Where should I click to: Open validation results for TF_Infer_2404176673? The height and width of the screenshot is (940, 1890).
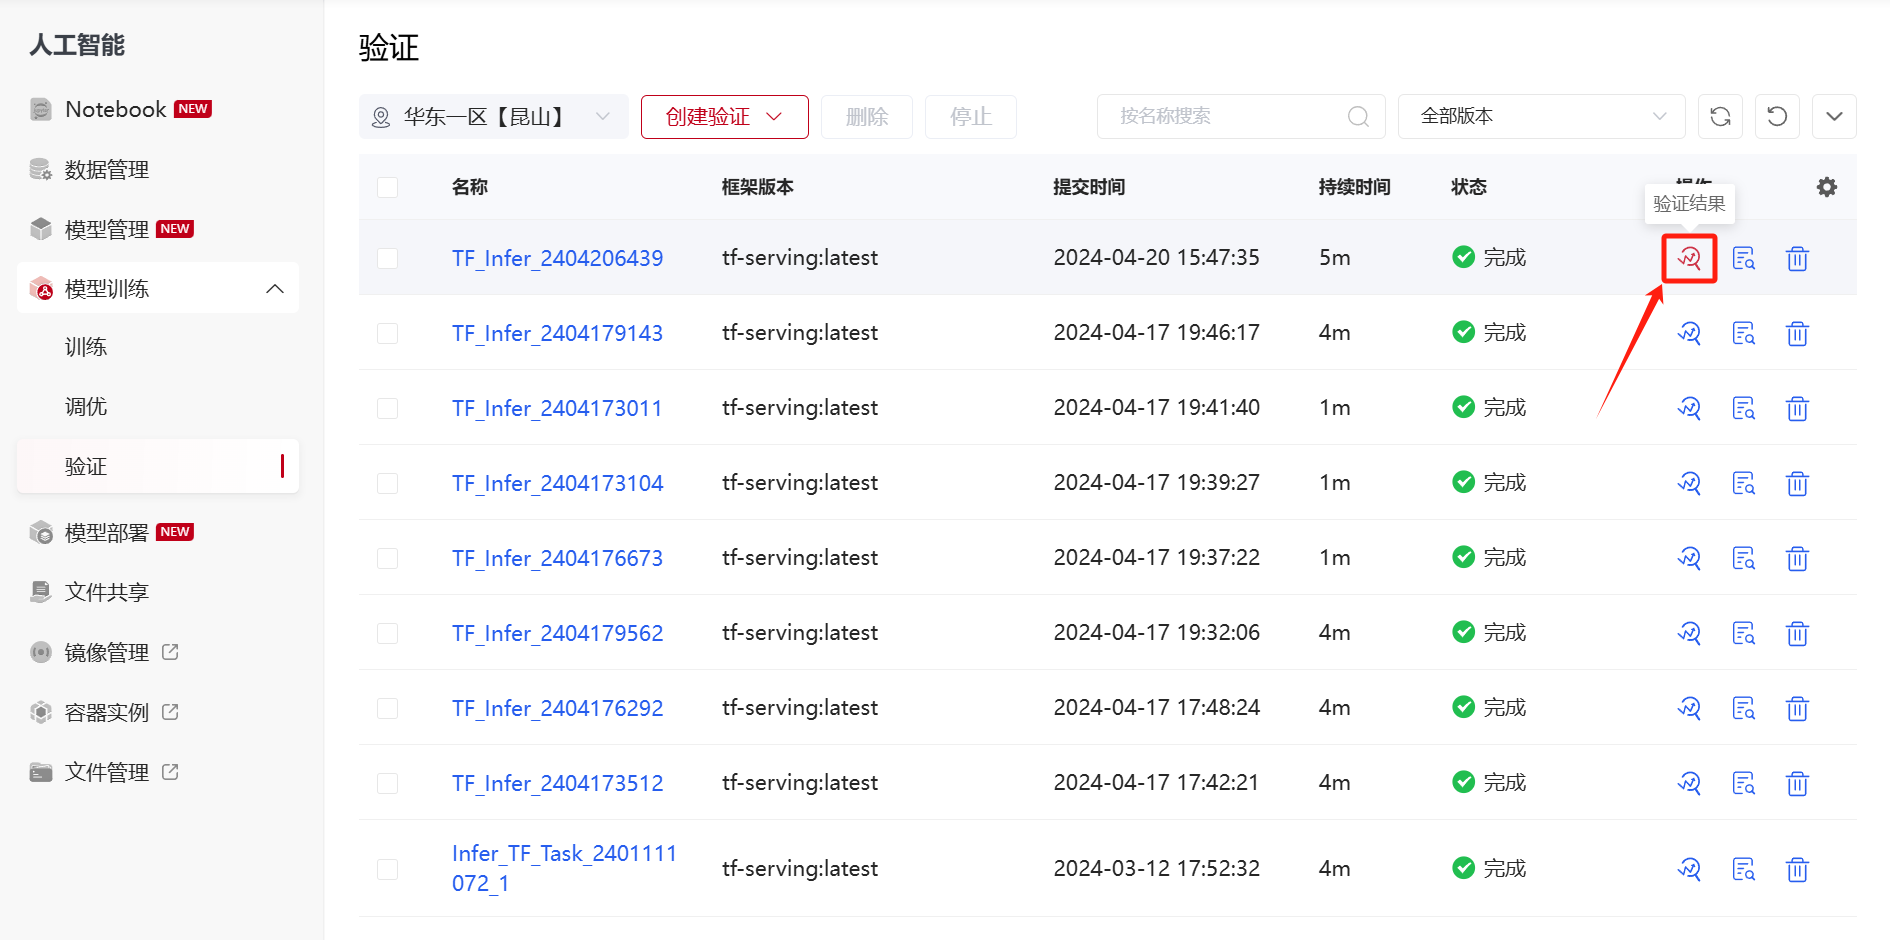pos(1689,558)
